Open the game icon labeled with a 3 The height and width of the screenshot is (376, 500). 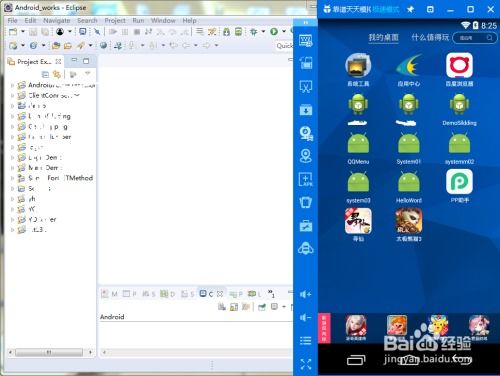(409, 221)
